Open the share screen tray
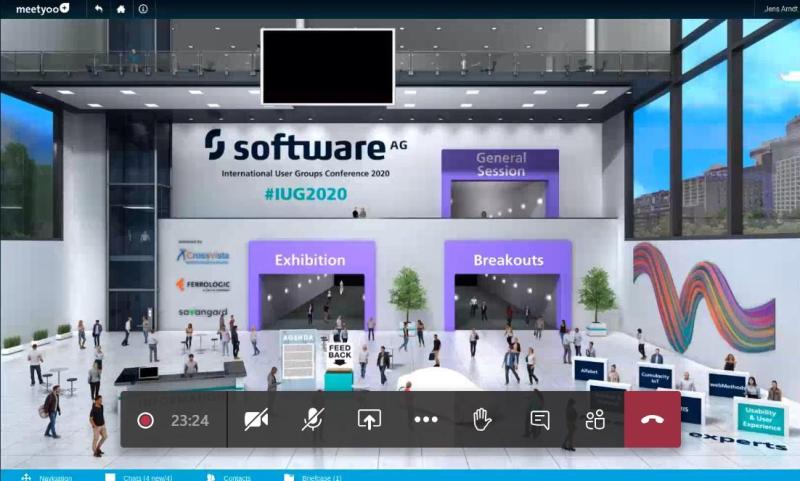The height and width of the screenshot is (481, 800). (369, 420)
